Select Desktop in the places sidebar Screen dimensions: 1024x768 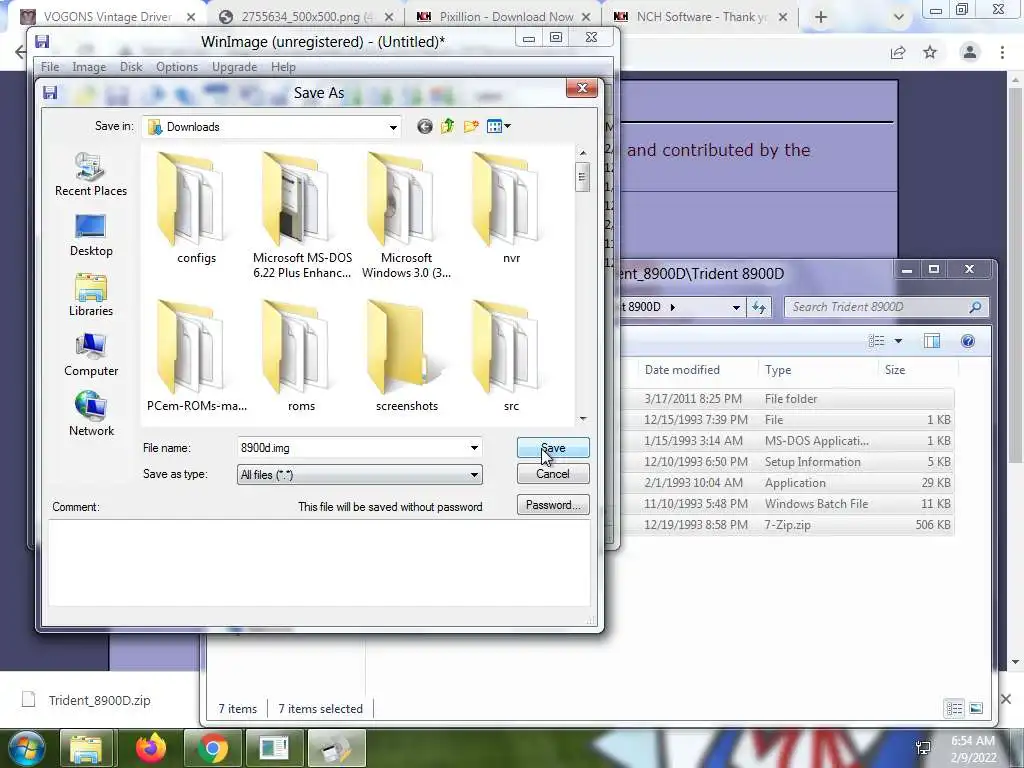(x=91, y=236)
